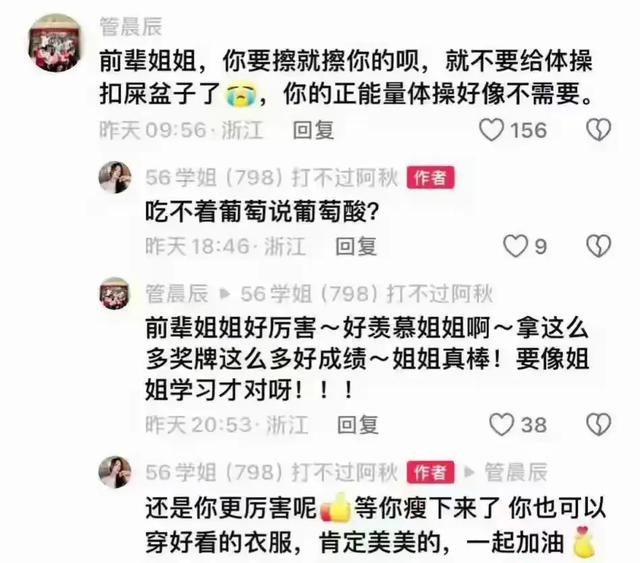
Task: Reply to the comment posted 昨天18:46
Action: 356,246
